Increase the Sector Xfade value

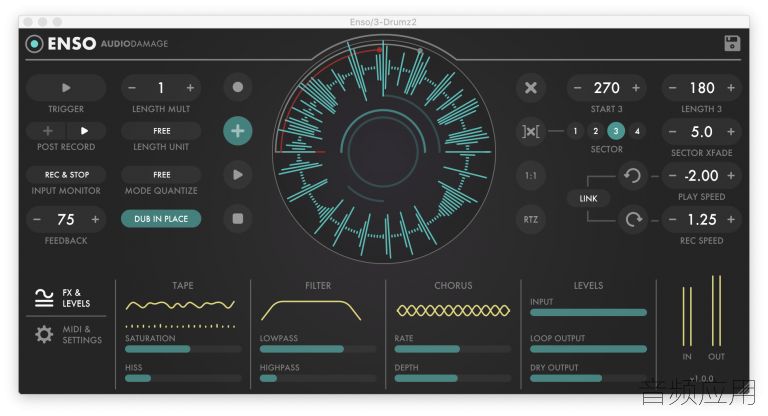pos(731,132)
